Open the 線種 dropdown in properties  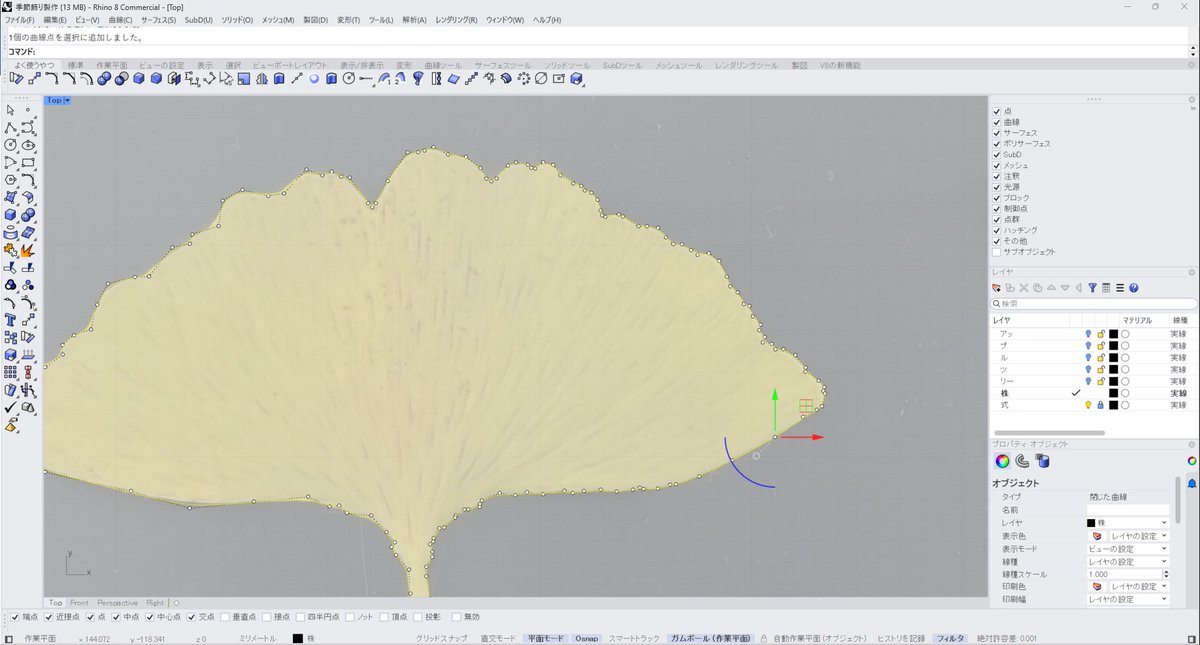1128,562
